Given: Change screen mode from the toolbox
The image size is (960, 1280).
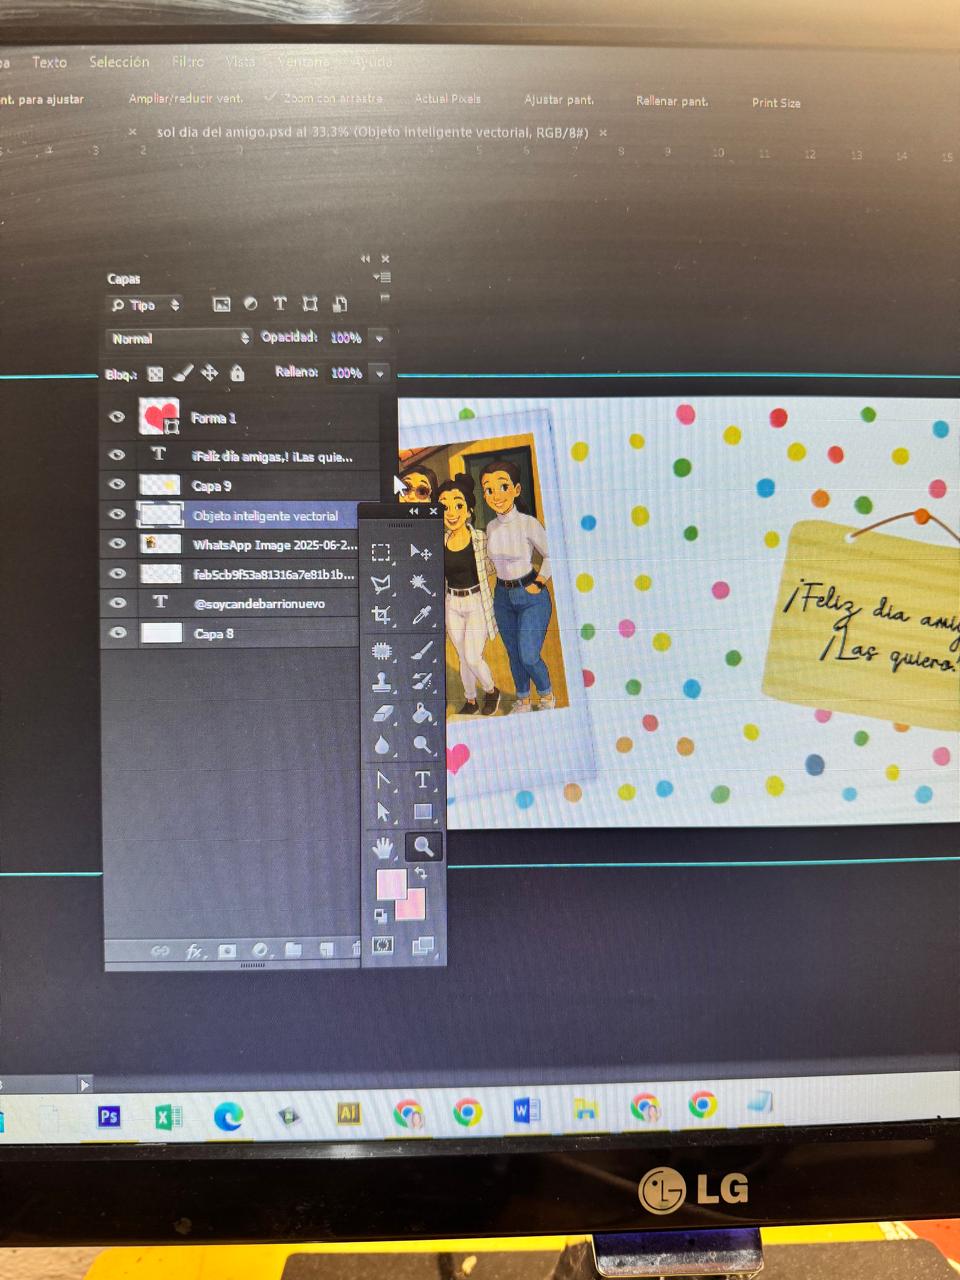Looking at the screenshot, I should (423, 945).
